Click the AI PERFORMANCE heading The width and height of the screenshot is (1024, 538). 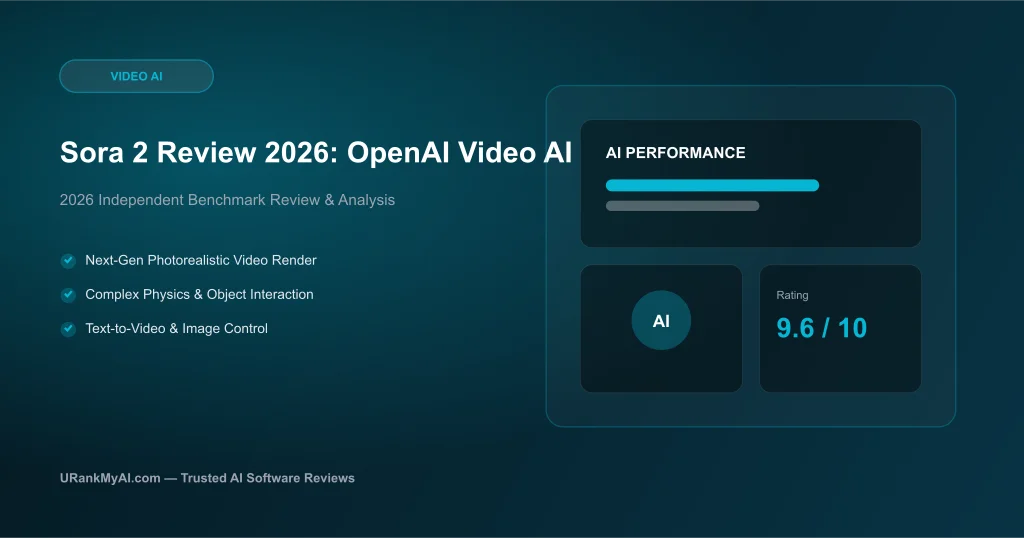tap(675, 153)
